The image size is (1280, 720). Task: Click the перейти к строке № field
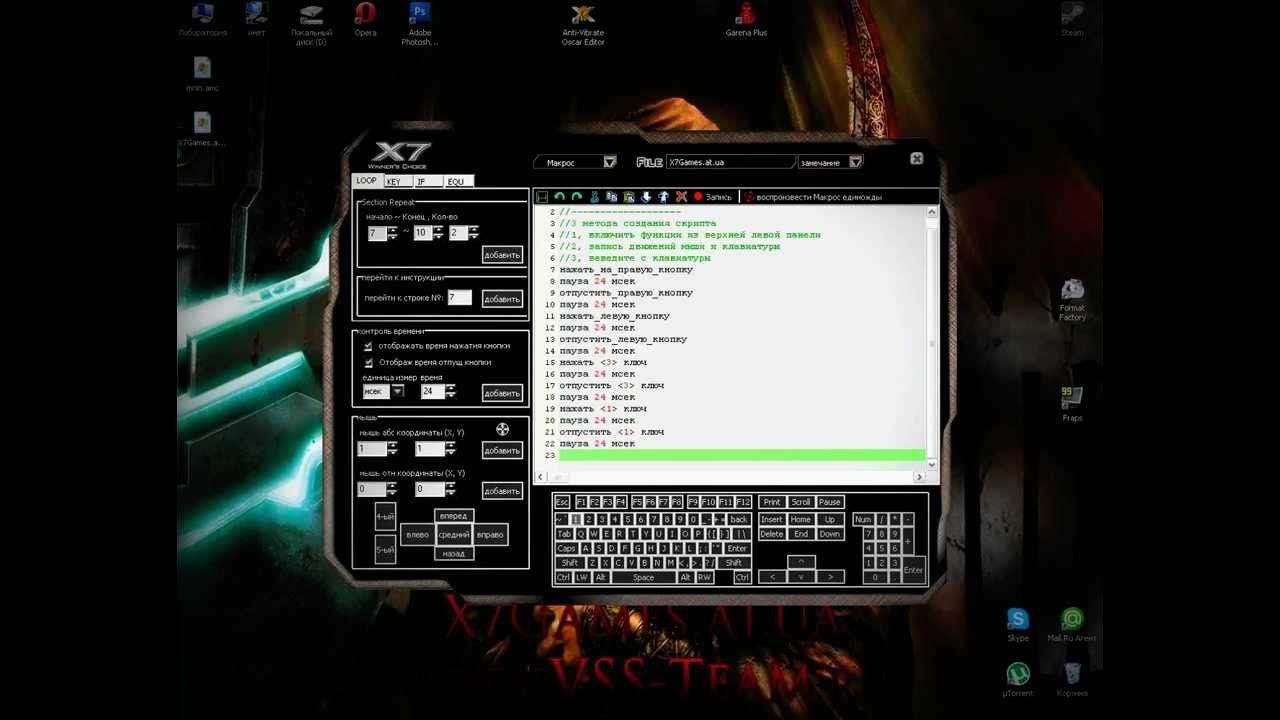point(459,298)
